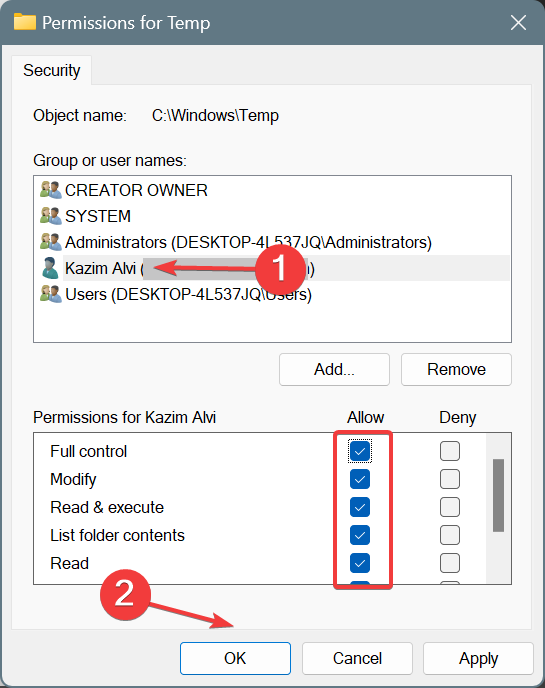This screenshot has width=545, height=688.
Task: Click the permissions list scrollbar thumb
Action: click(498, 495)
